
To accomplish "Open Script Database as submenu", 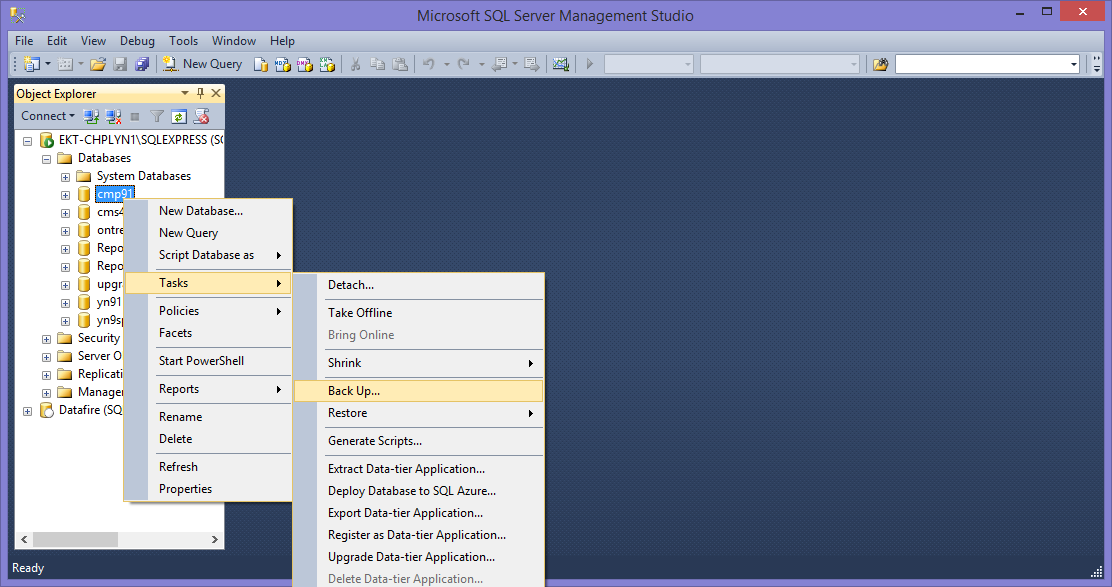I will (208, 255).
